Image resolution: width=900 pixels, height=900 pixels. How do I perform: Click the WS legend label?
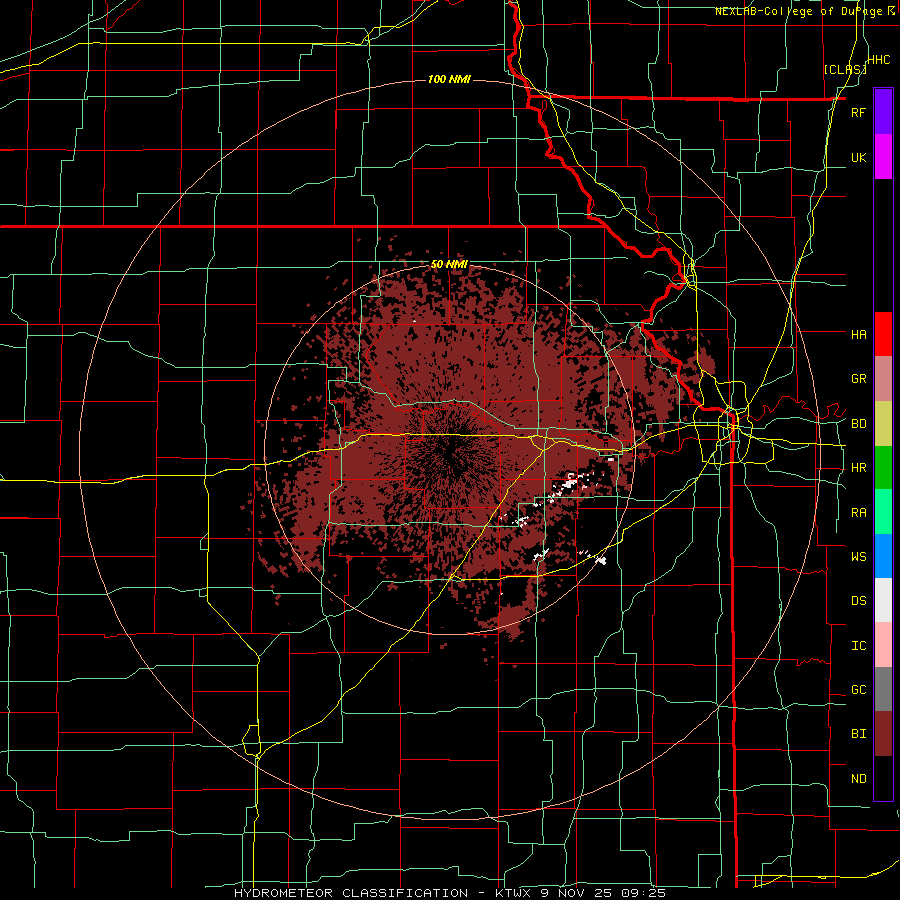pos(858,557)
